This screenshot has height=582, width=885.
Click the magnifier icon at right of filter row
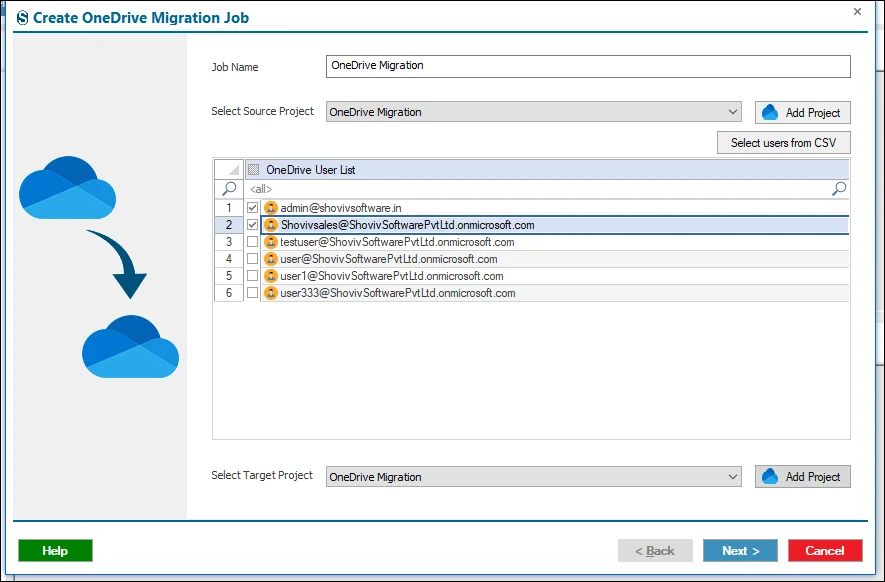839,189
